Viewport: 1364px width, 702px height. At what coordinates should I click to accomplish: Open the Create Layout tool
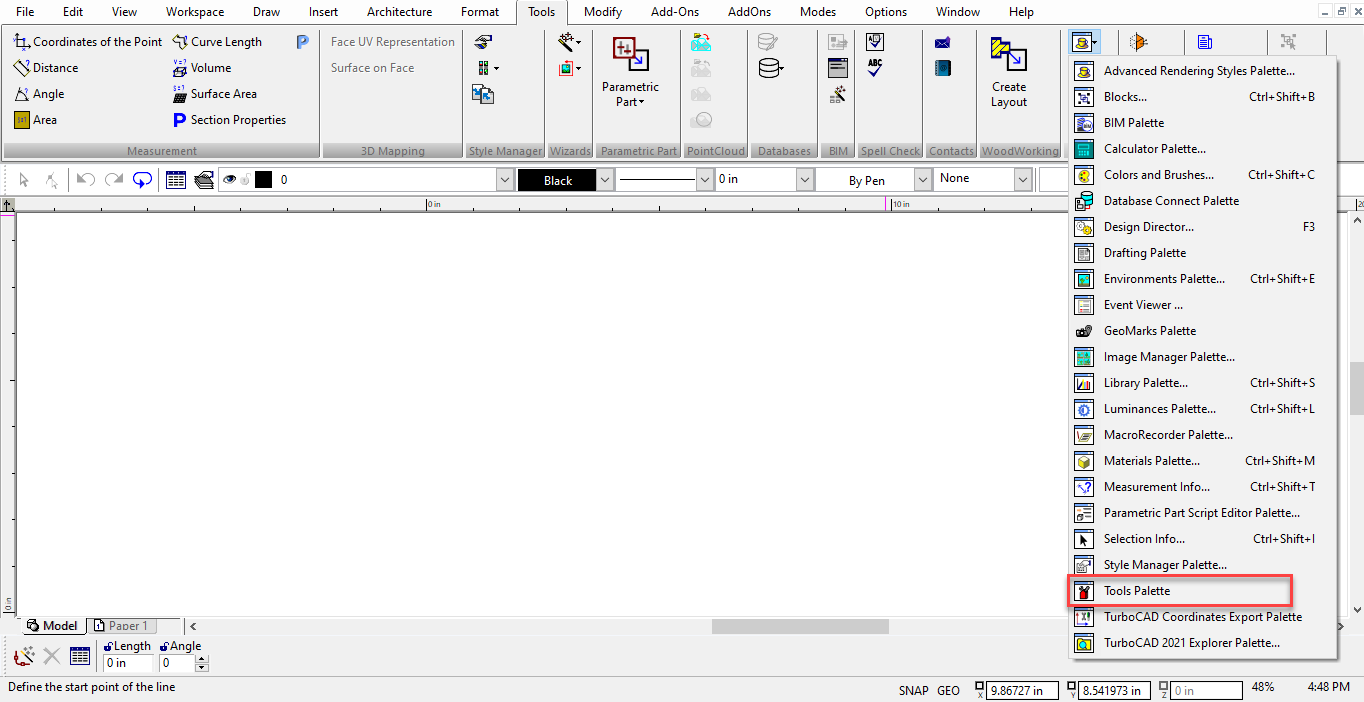click(x=1008, y=73)
